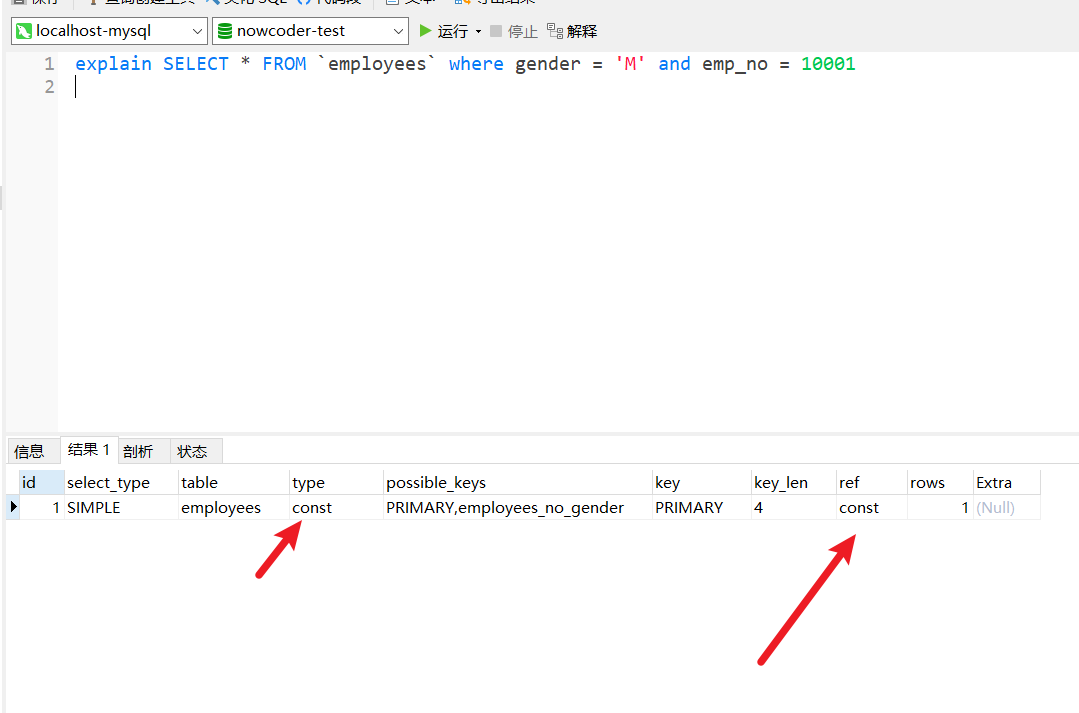Click the row indicator triangle of result row
Screen dimensions: 1079x713
pos(13,507)
